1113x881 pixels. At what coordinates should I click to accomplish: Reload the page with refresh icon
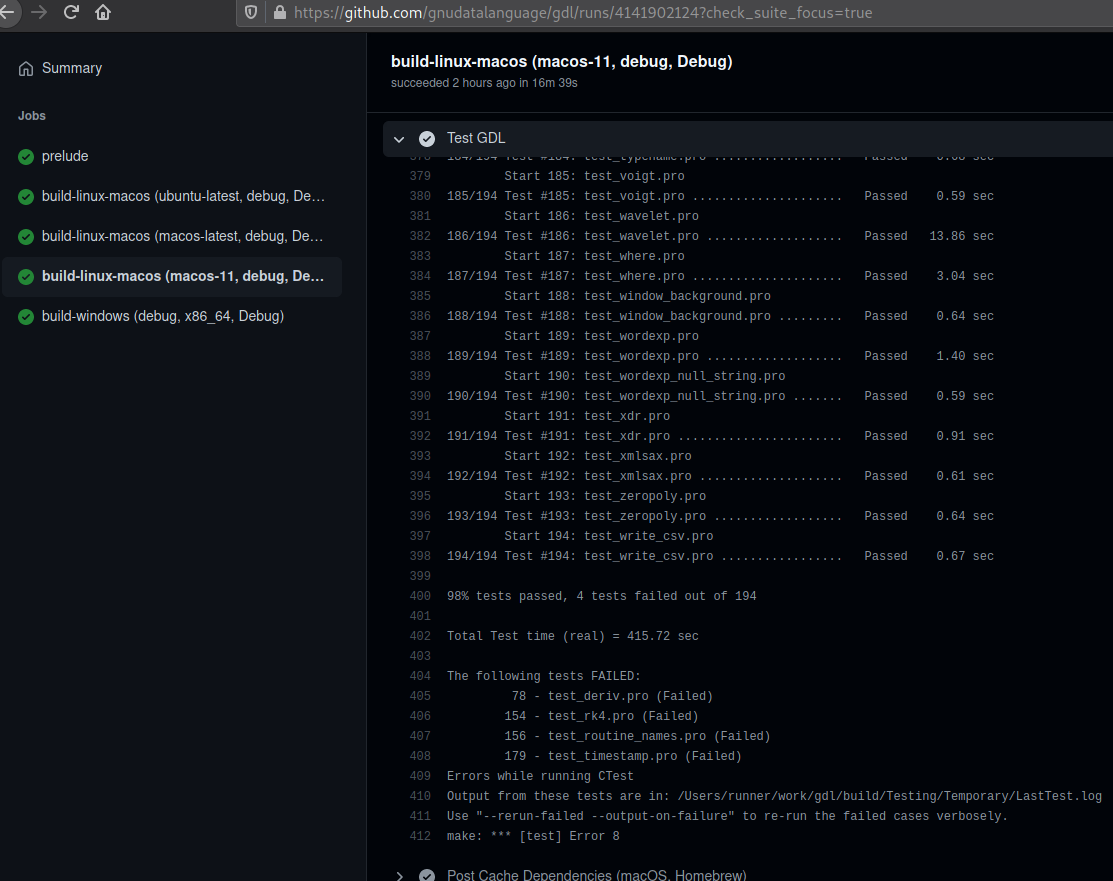pos(71,12)
